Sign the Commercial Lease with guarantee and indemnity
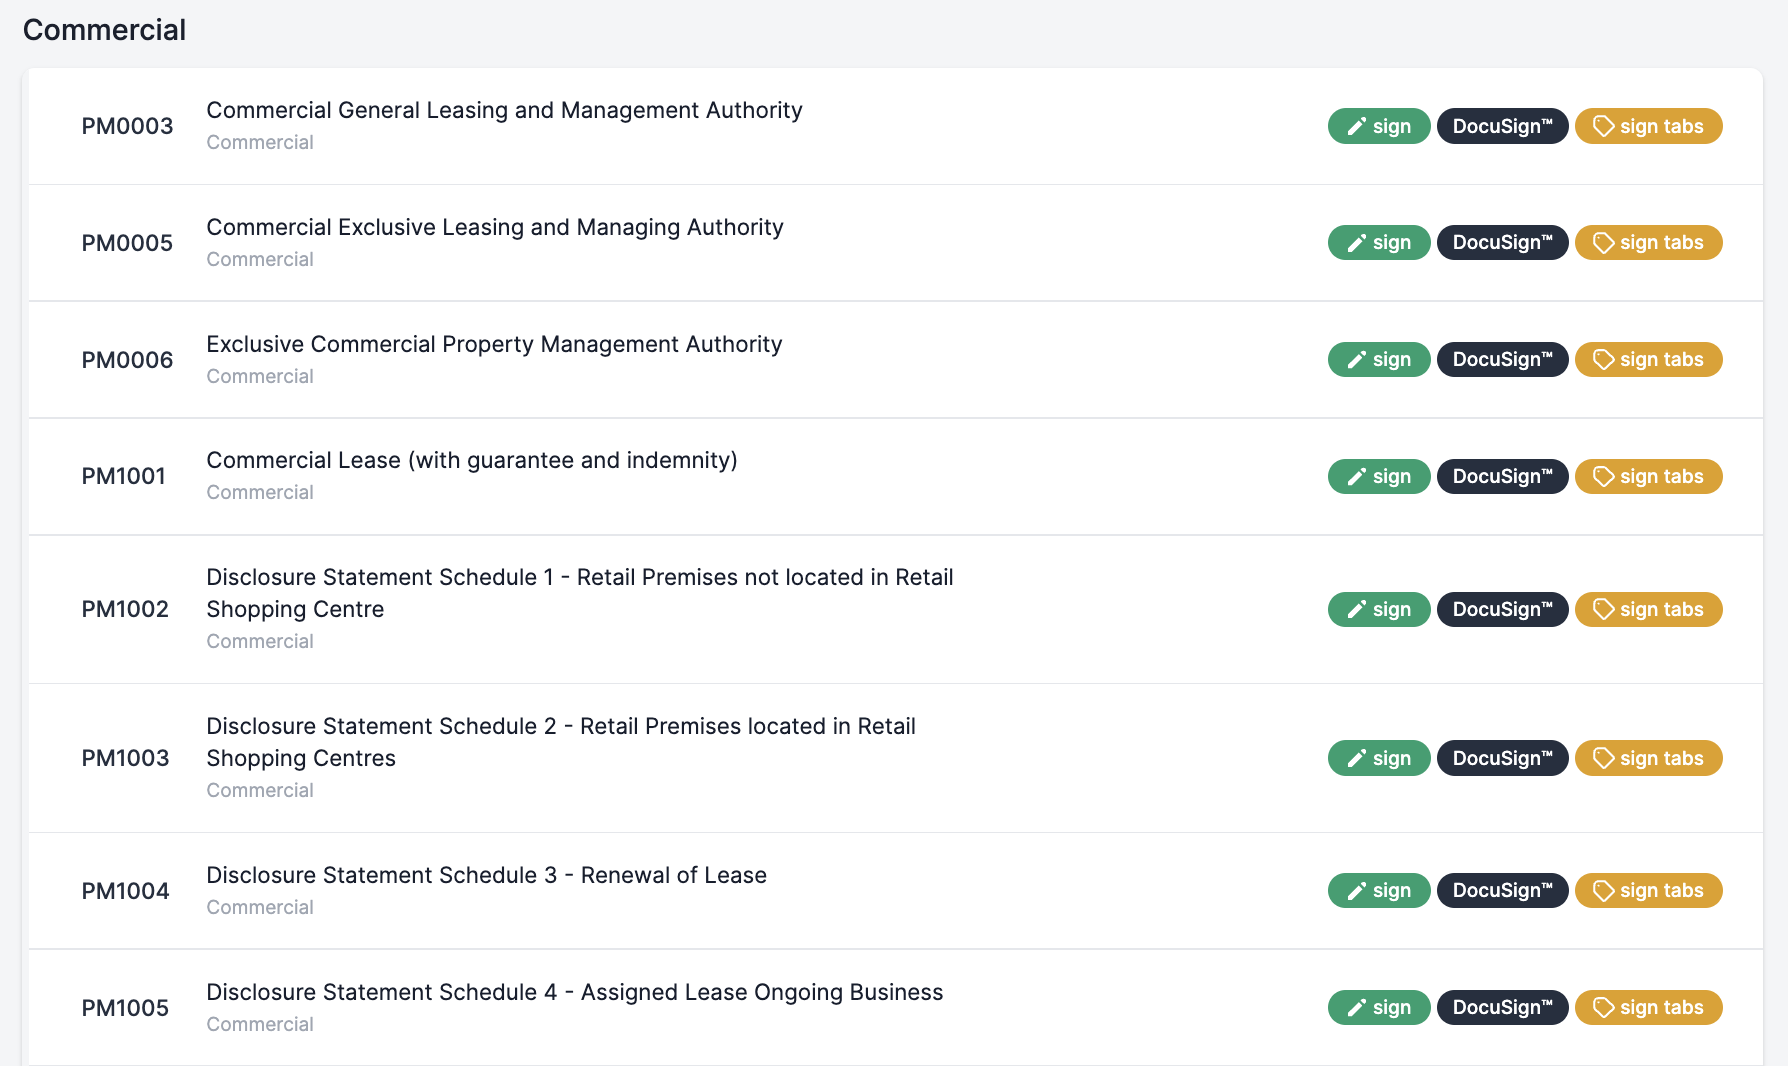Viewport: 1788px width, 1066px height. (x=1379, y=476)
